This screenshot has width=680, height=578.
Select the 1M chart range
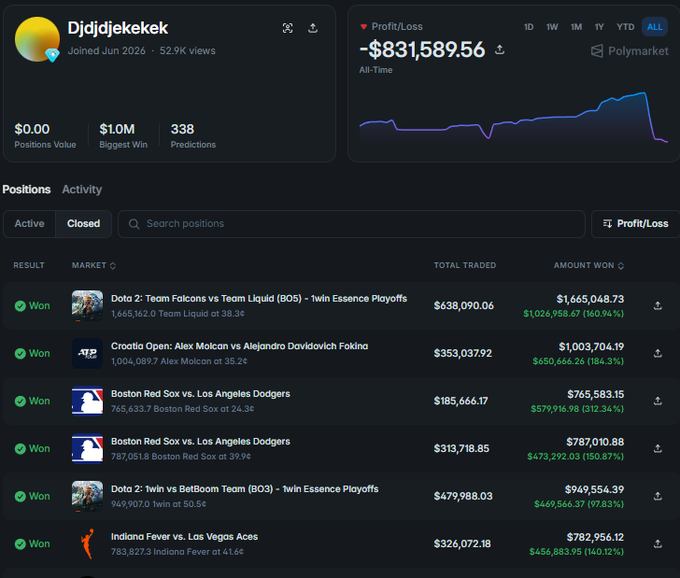(576, 27)
